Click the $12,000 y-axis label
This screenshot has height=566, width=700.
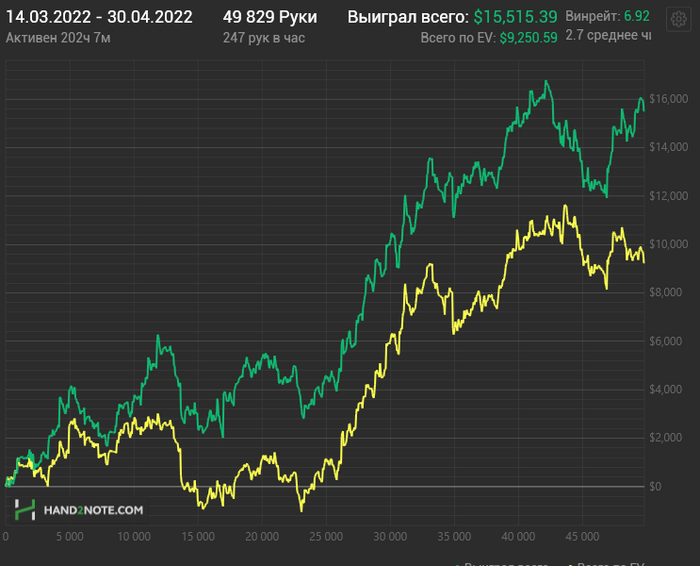point(668,196)
